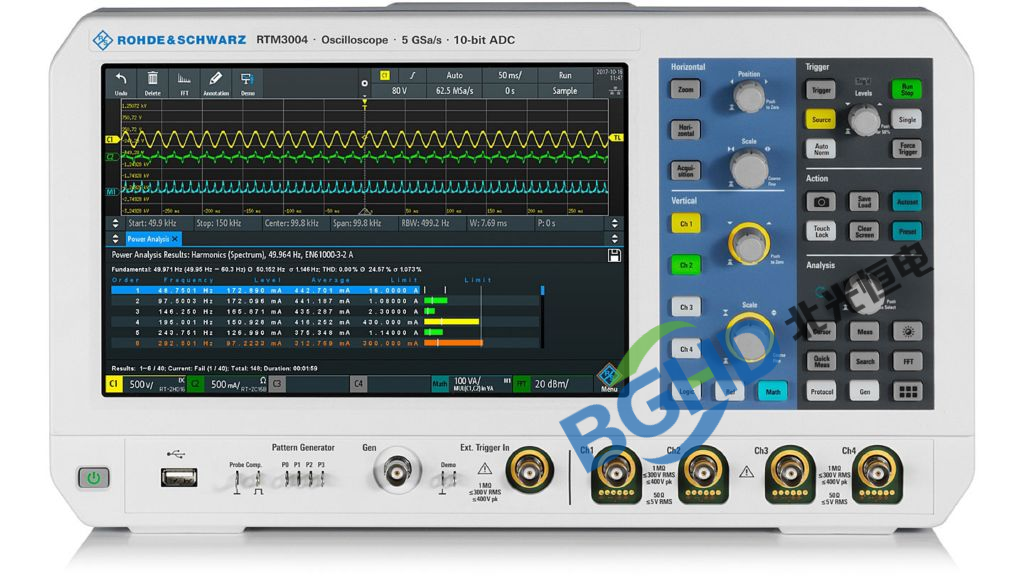
Task: Expand the FFT parameter bar right arrows
Action: coord(615,223)
